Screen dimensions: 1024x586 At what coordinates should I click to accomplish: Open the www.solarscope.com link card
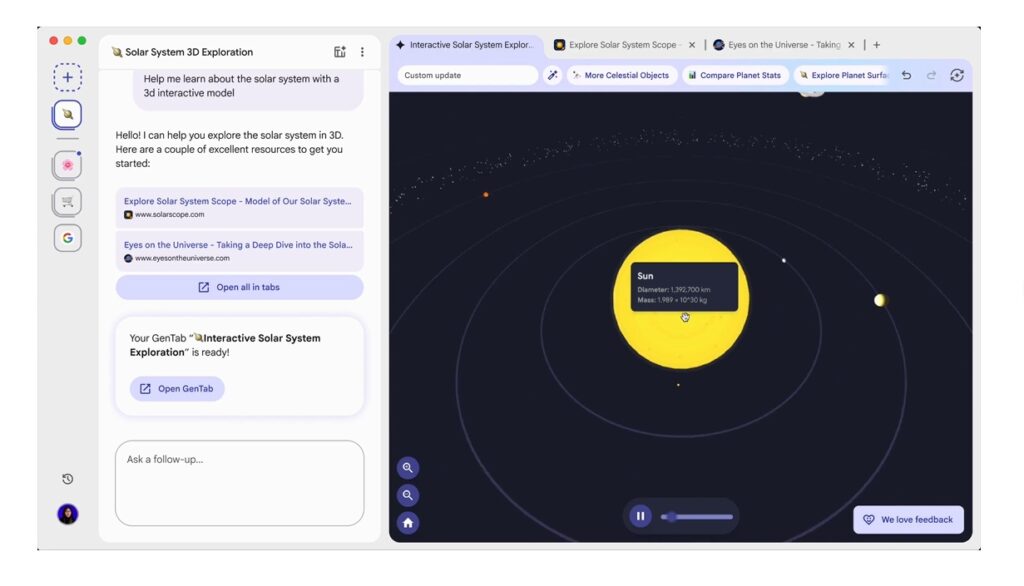(239, 207)
